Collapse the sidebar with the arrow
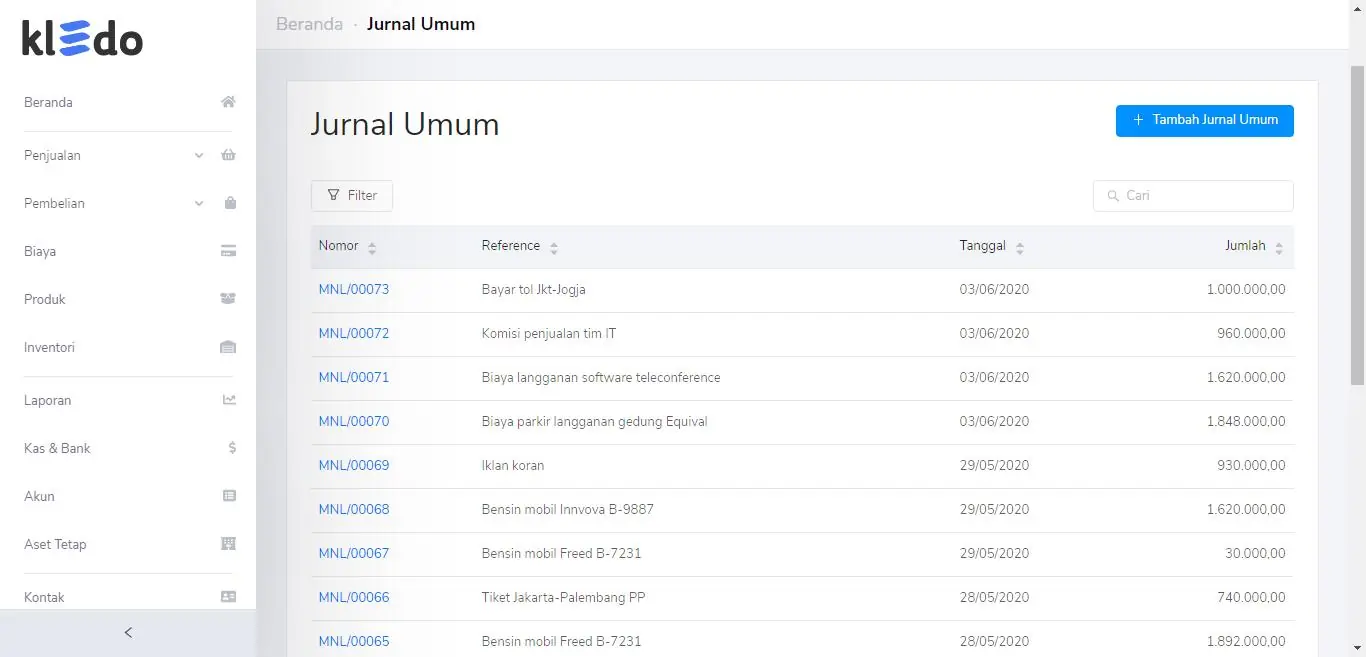Viewport: 1366px width, 657px height. coord(128,632)
